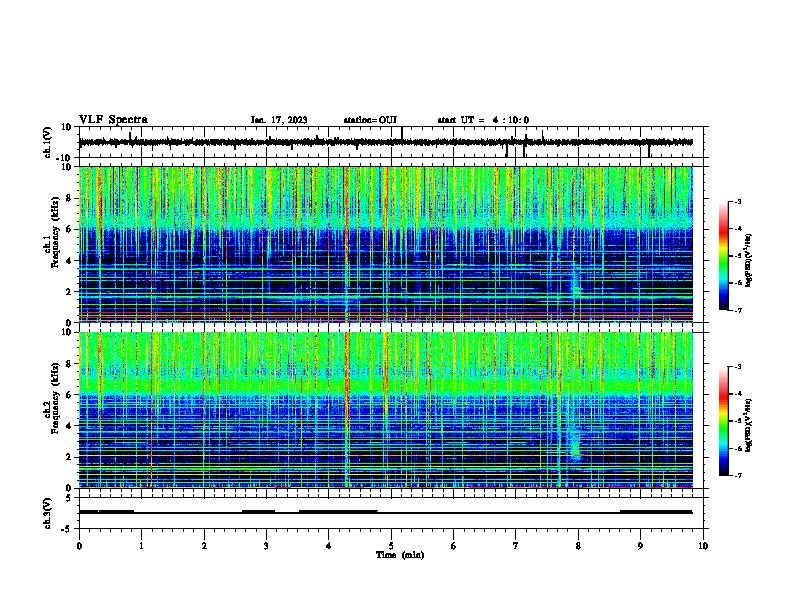The image size is (792, 612).
Task: Click the ch.1 "Frequency (kHz)" axis label
Action: [55, 232]
